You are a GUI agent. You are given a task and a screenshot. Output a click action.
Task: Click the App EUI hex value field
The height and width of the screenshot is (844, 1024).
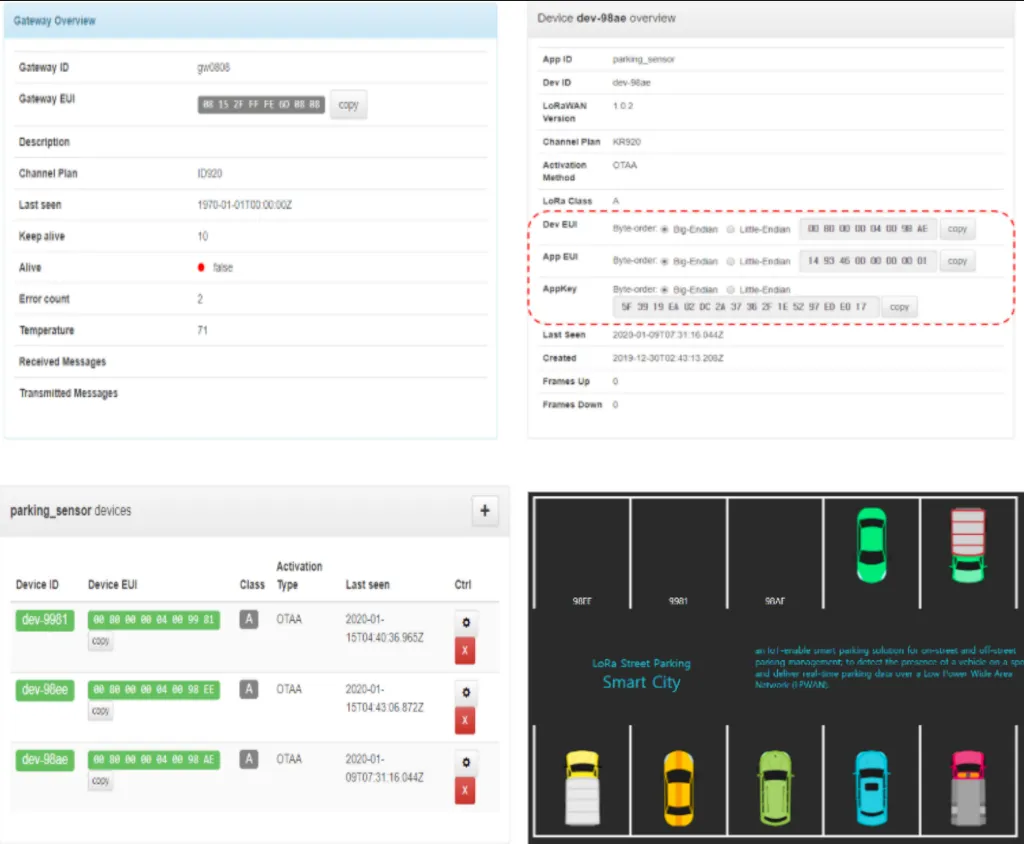867,261
